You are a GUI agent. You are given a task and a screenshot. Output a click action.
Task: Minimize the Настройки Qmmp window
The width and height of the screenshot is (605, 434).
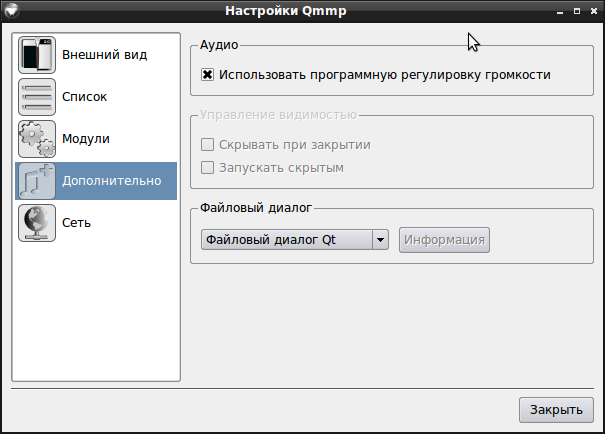click(560, 11)
